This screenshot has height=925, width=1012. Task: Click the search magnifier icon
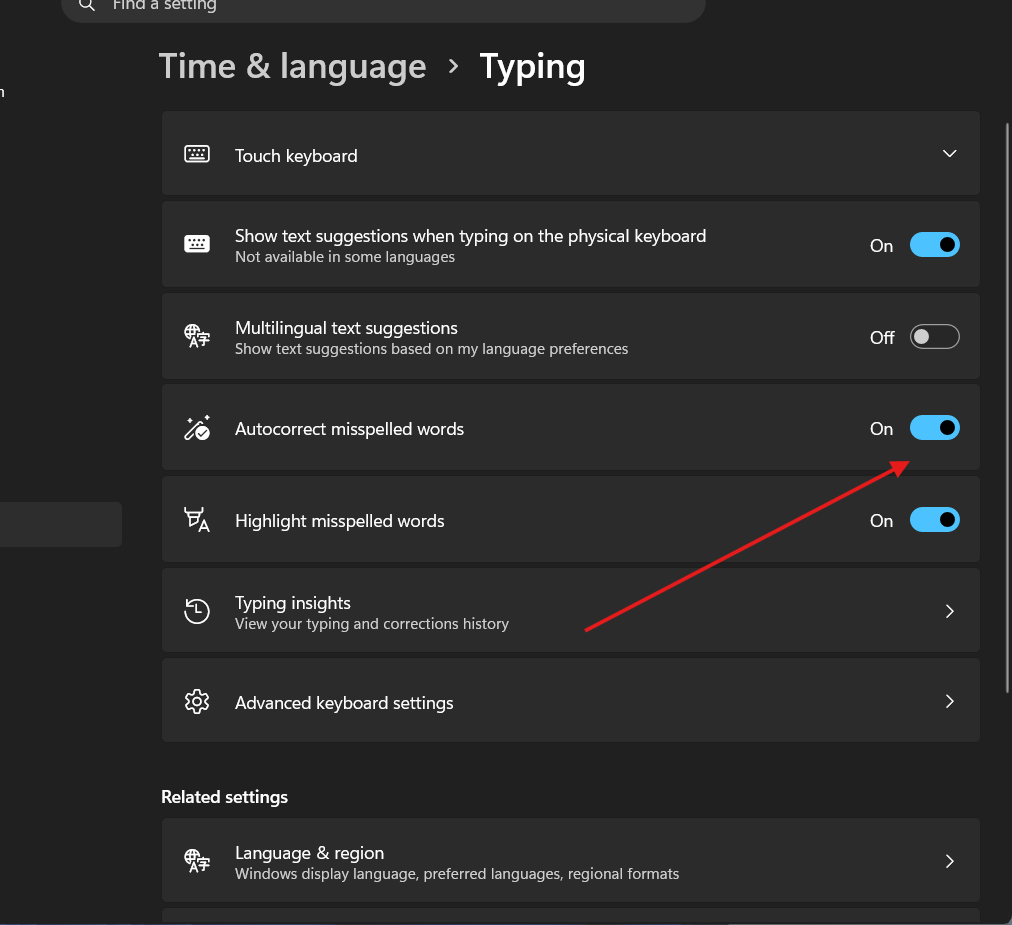point(87,5)
